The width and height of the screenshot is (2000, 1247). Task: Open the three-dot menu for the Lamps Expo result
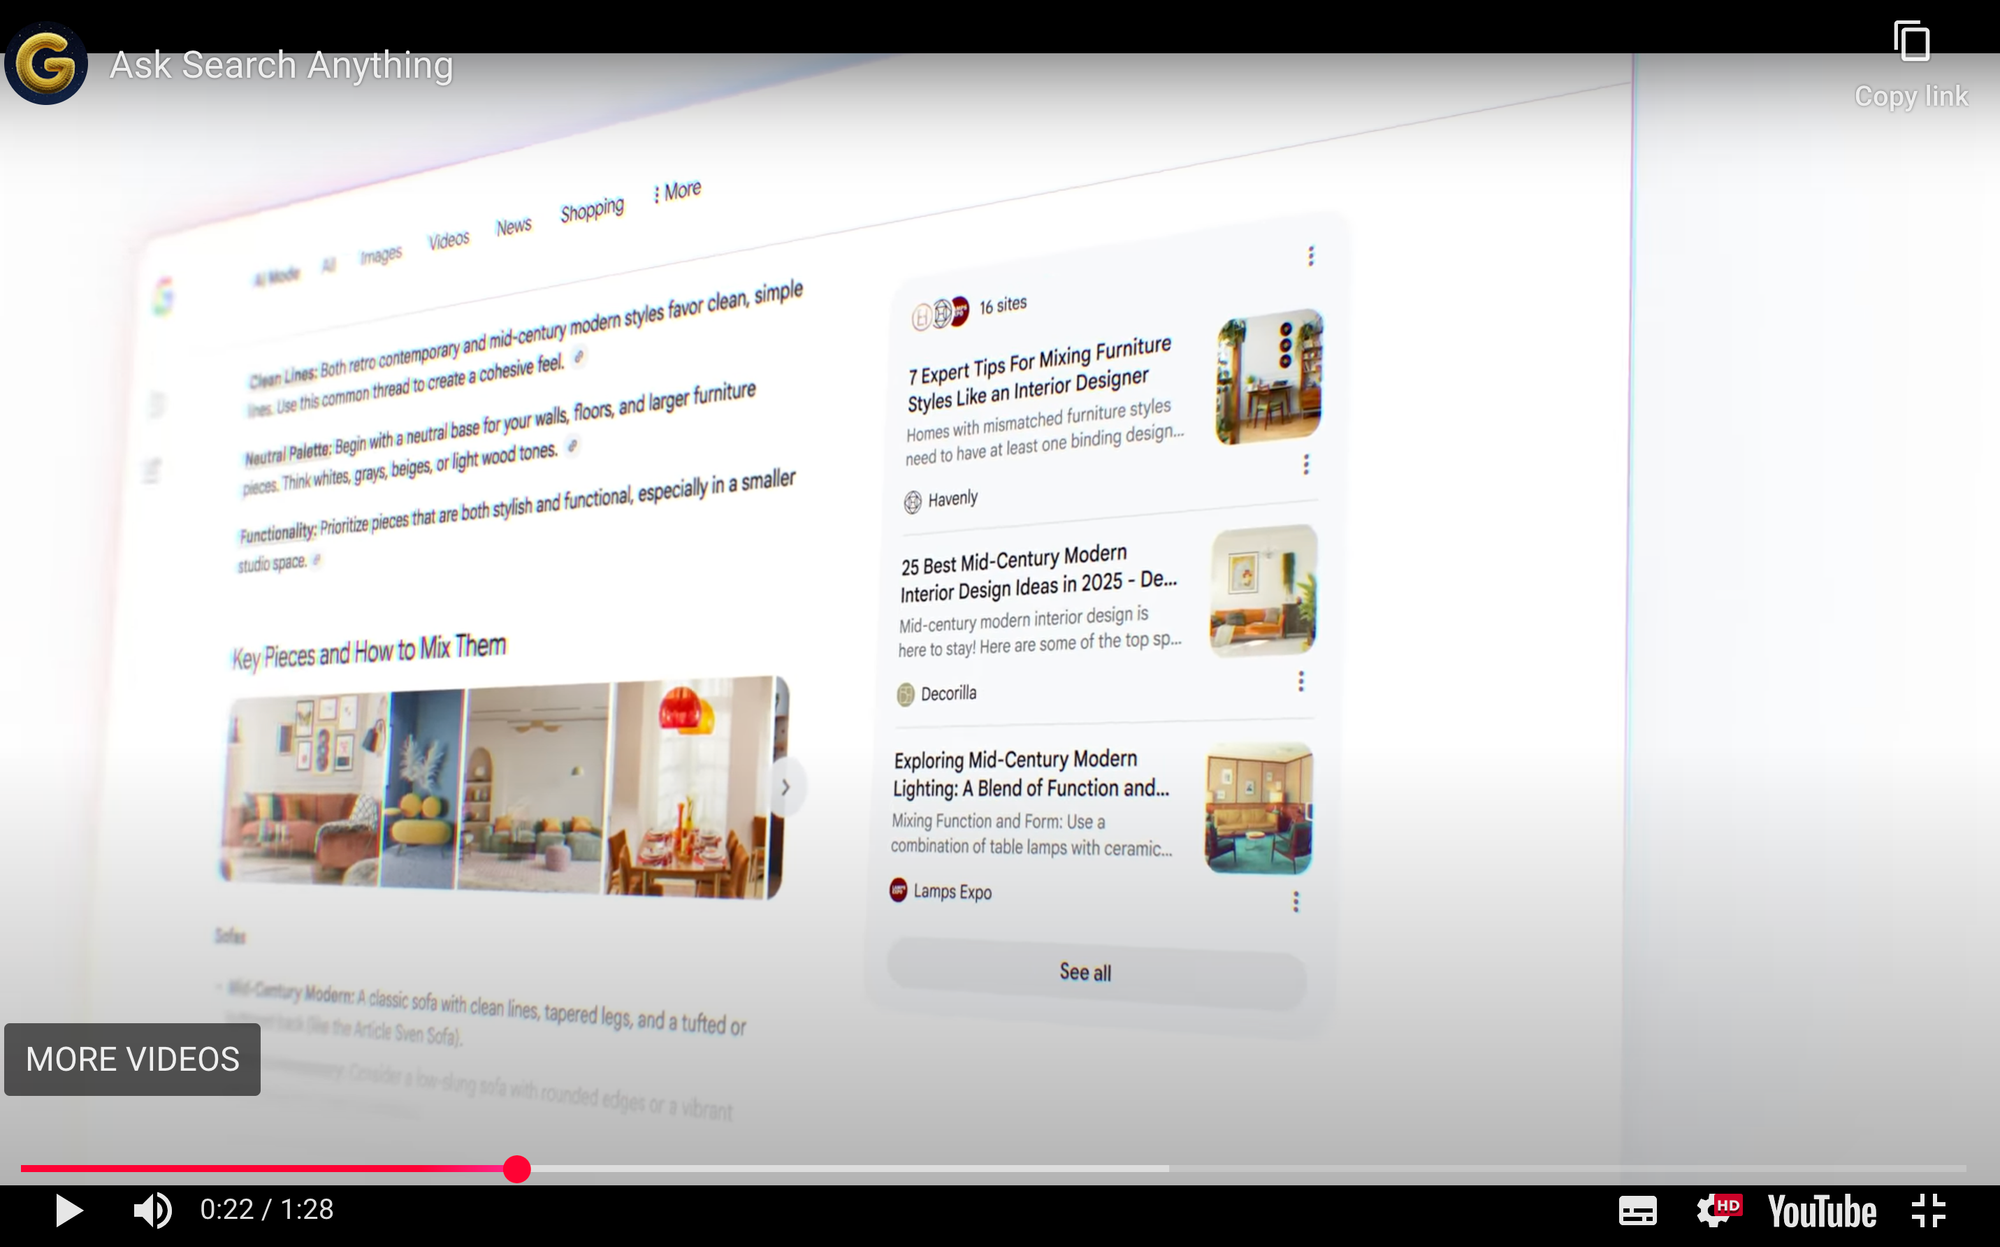pos(1296,902)
